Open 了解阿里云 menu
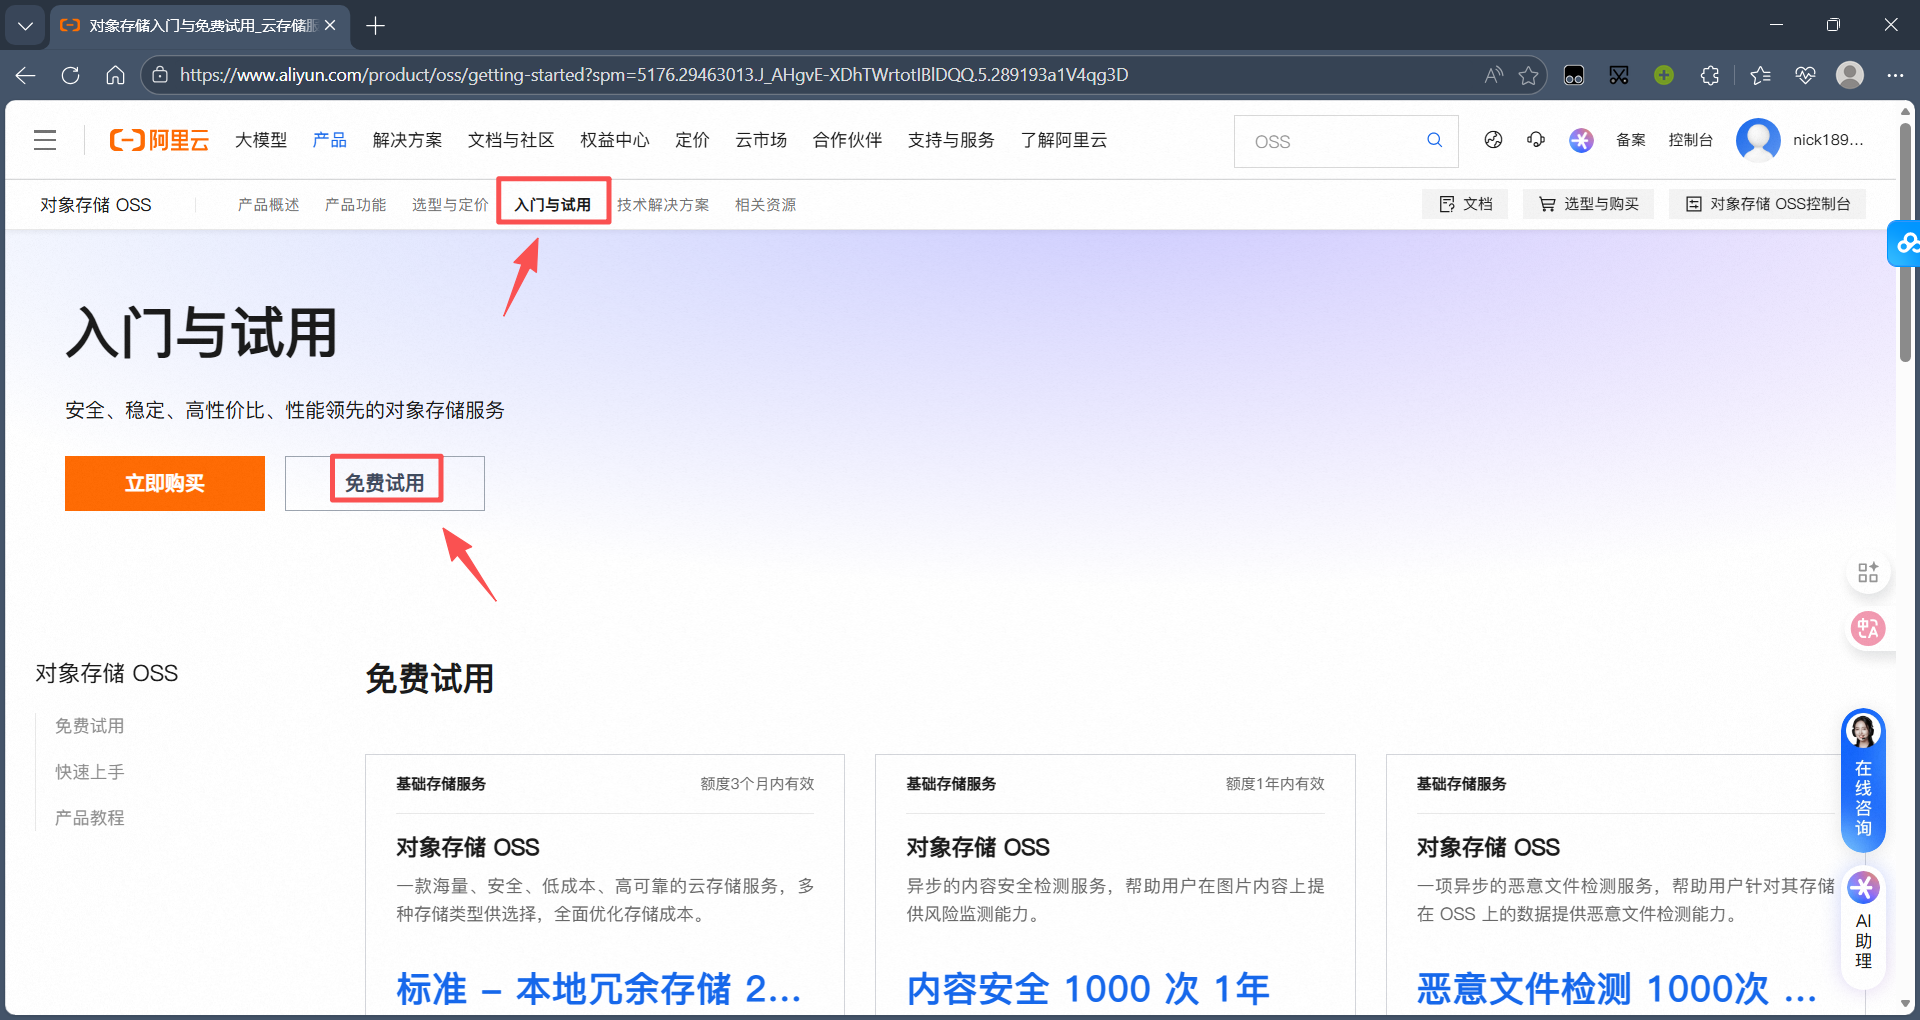Viewport: 1920px width, 1020px height. click(x=1064, y=140)
